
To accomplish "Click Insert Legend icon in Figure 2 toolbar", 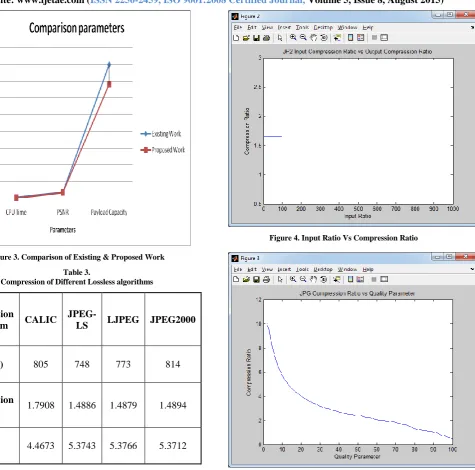I will [x=360, y=38].
